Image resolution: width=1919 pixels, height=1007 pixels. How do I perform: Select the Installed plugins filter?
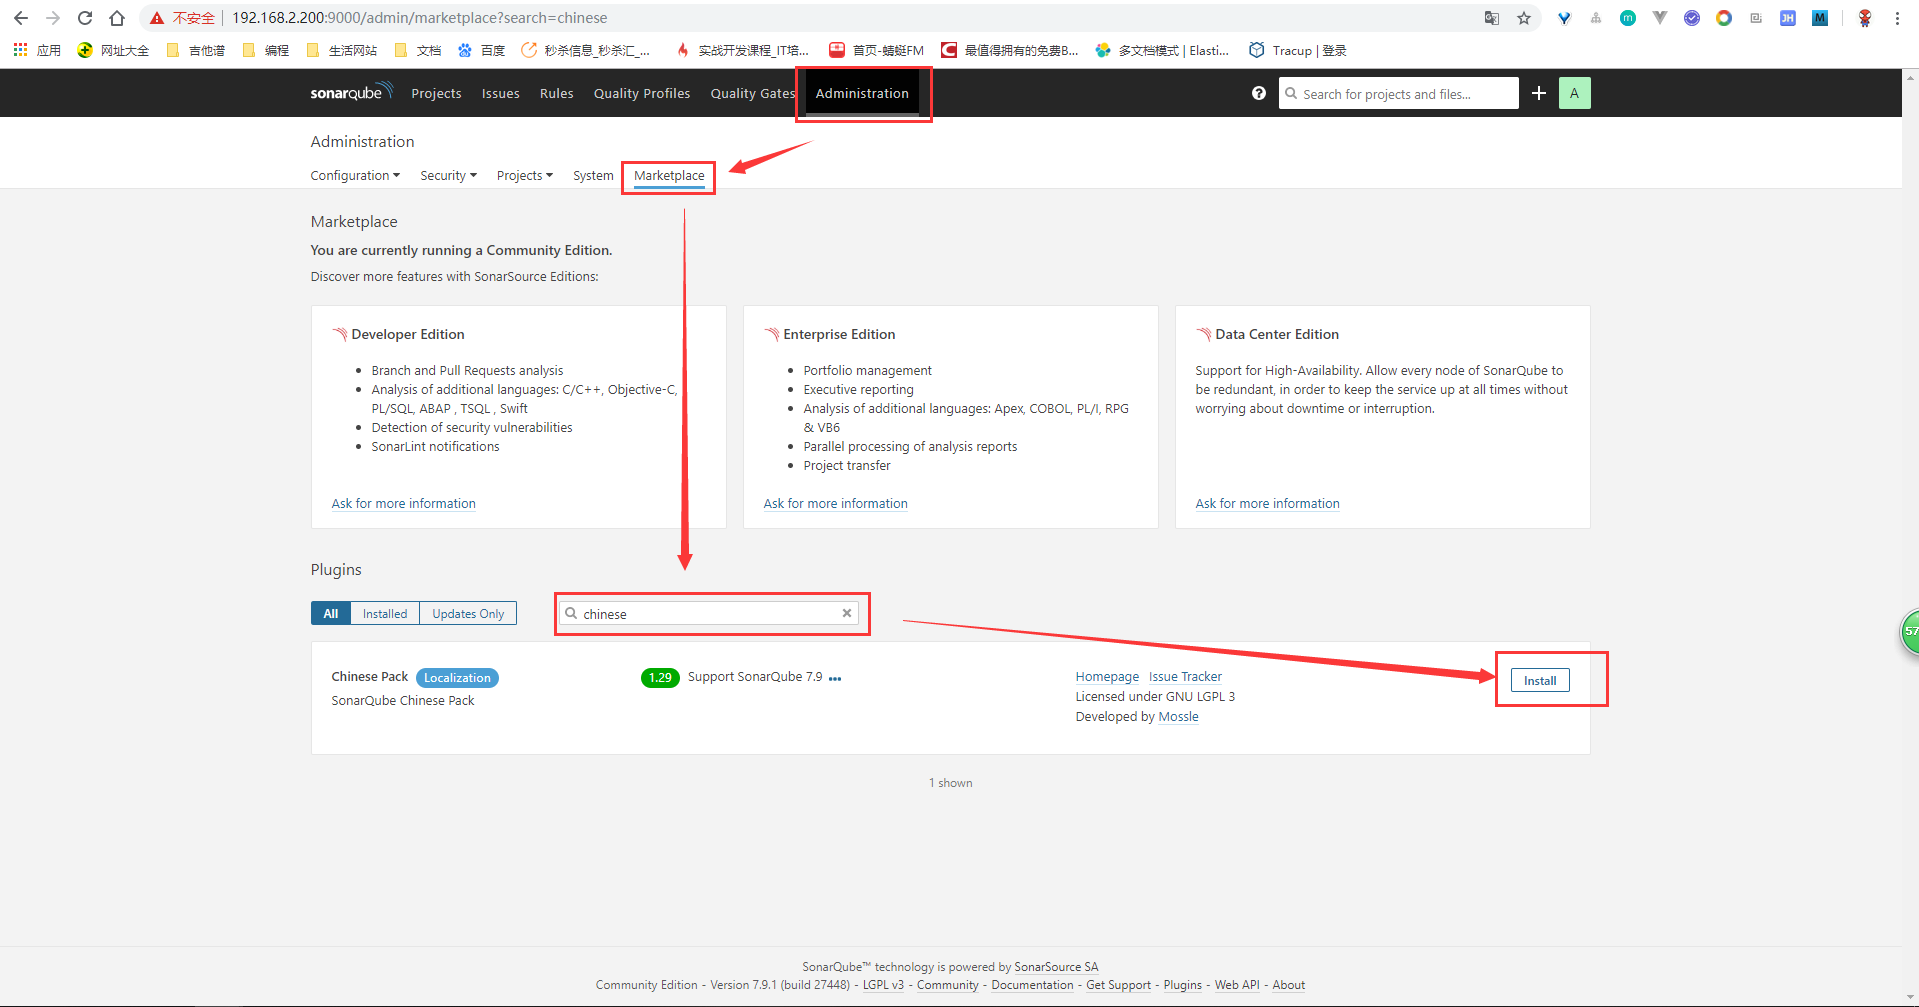click(x=385, y=613)
